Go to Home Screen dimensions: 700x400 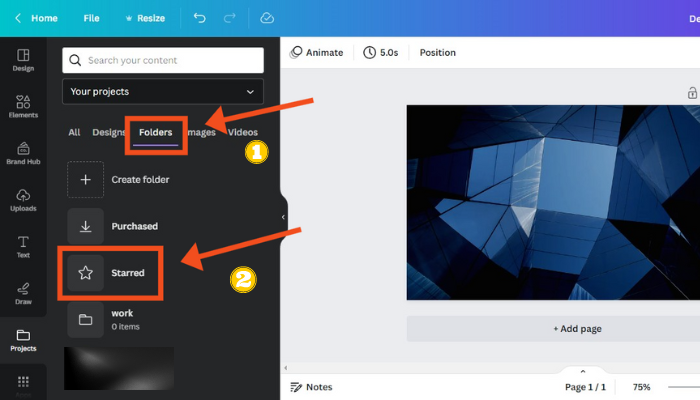44,18
